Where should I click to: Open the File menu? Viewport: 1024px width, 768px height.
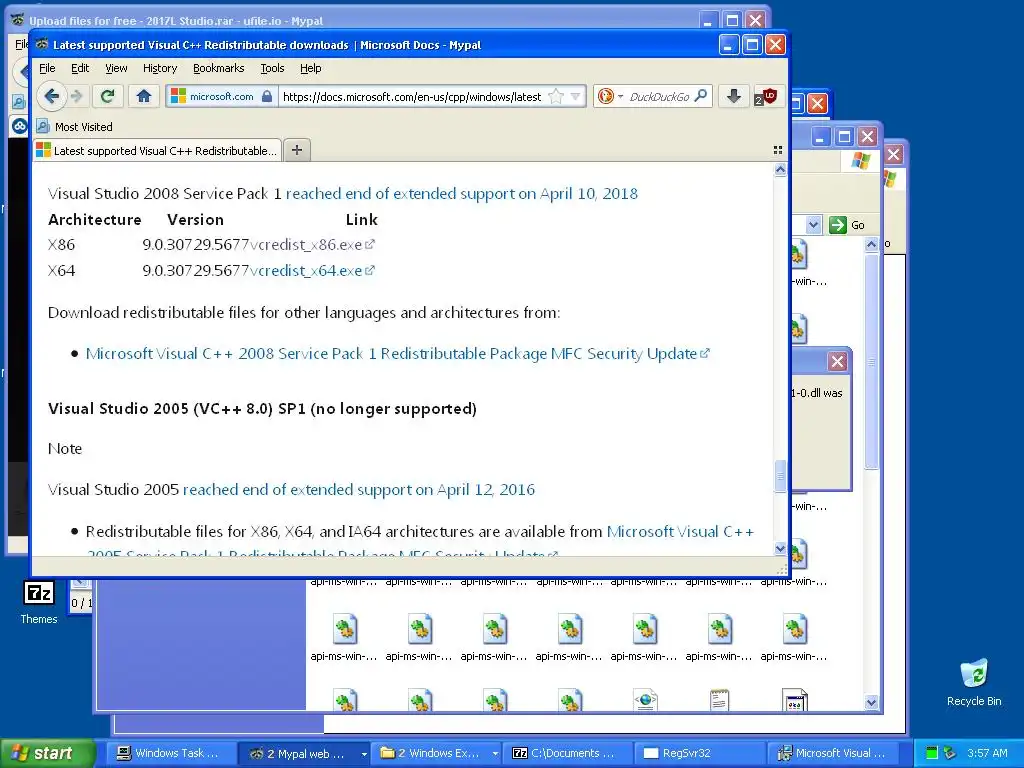[47, 68]
